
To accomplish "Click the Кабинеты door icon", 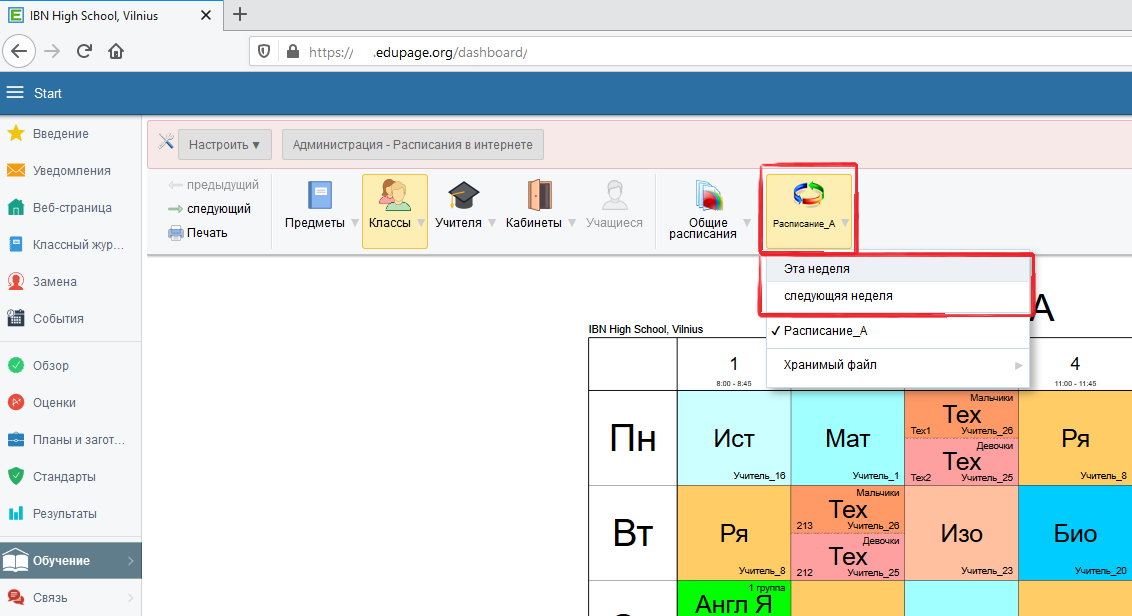I will [x=539, y=196].
